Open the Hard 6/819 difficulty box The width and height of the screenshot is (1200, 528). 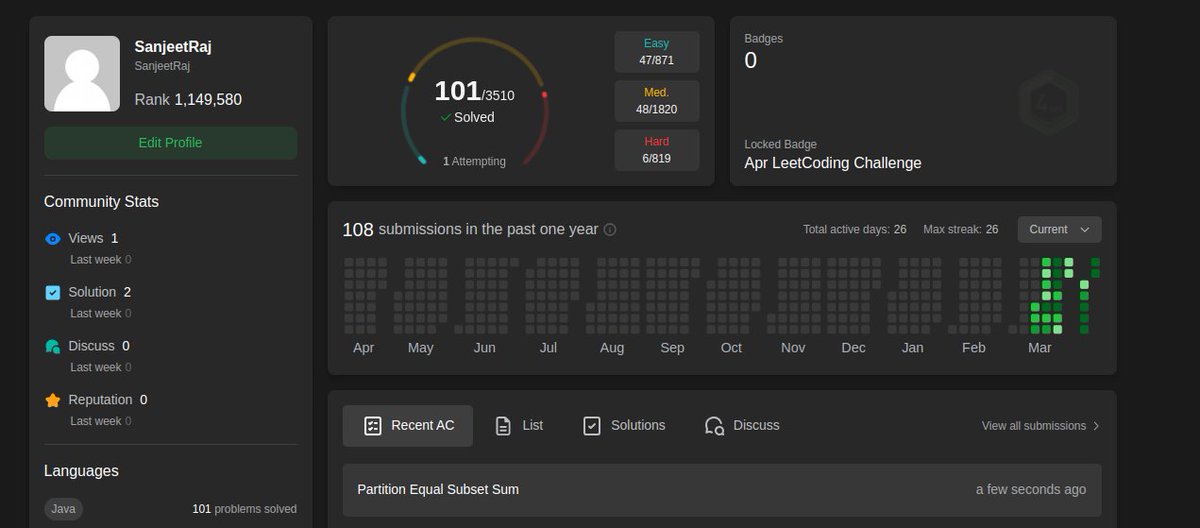coord(656,150)
